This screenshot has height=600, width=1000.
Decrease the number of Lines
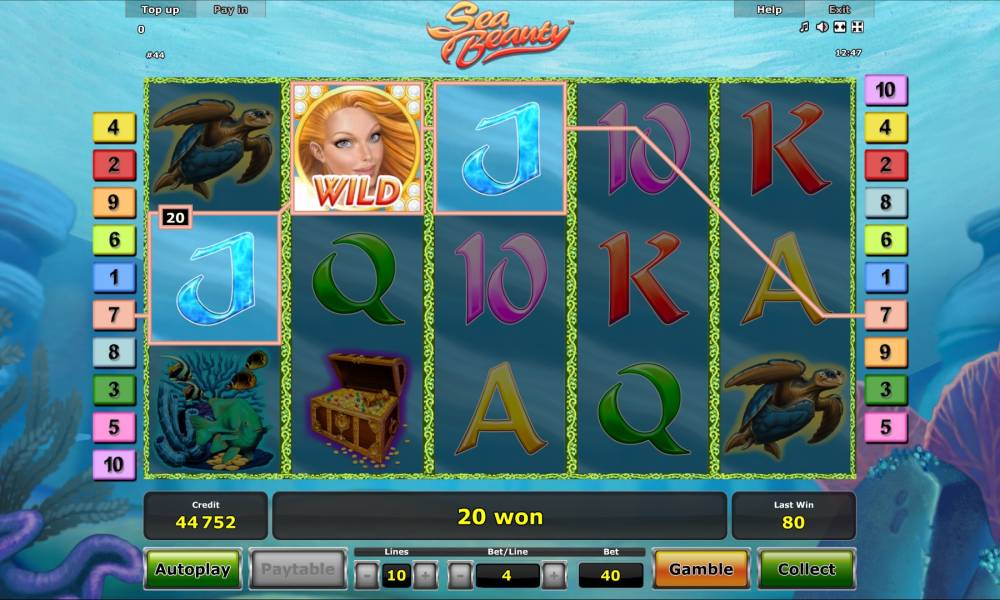367,576
